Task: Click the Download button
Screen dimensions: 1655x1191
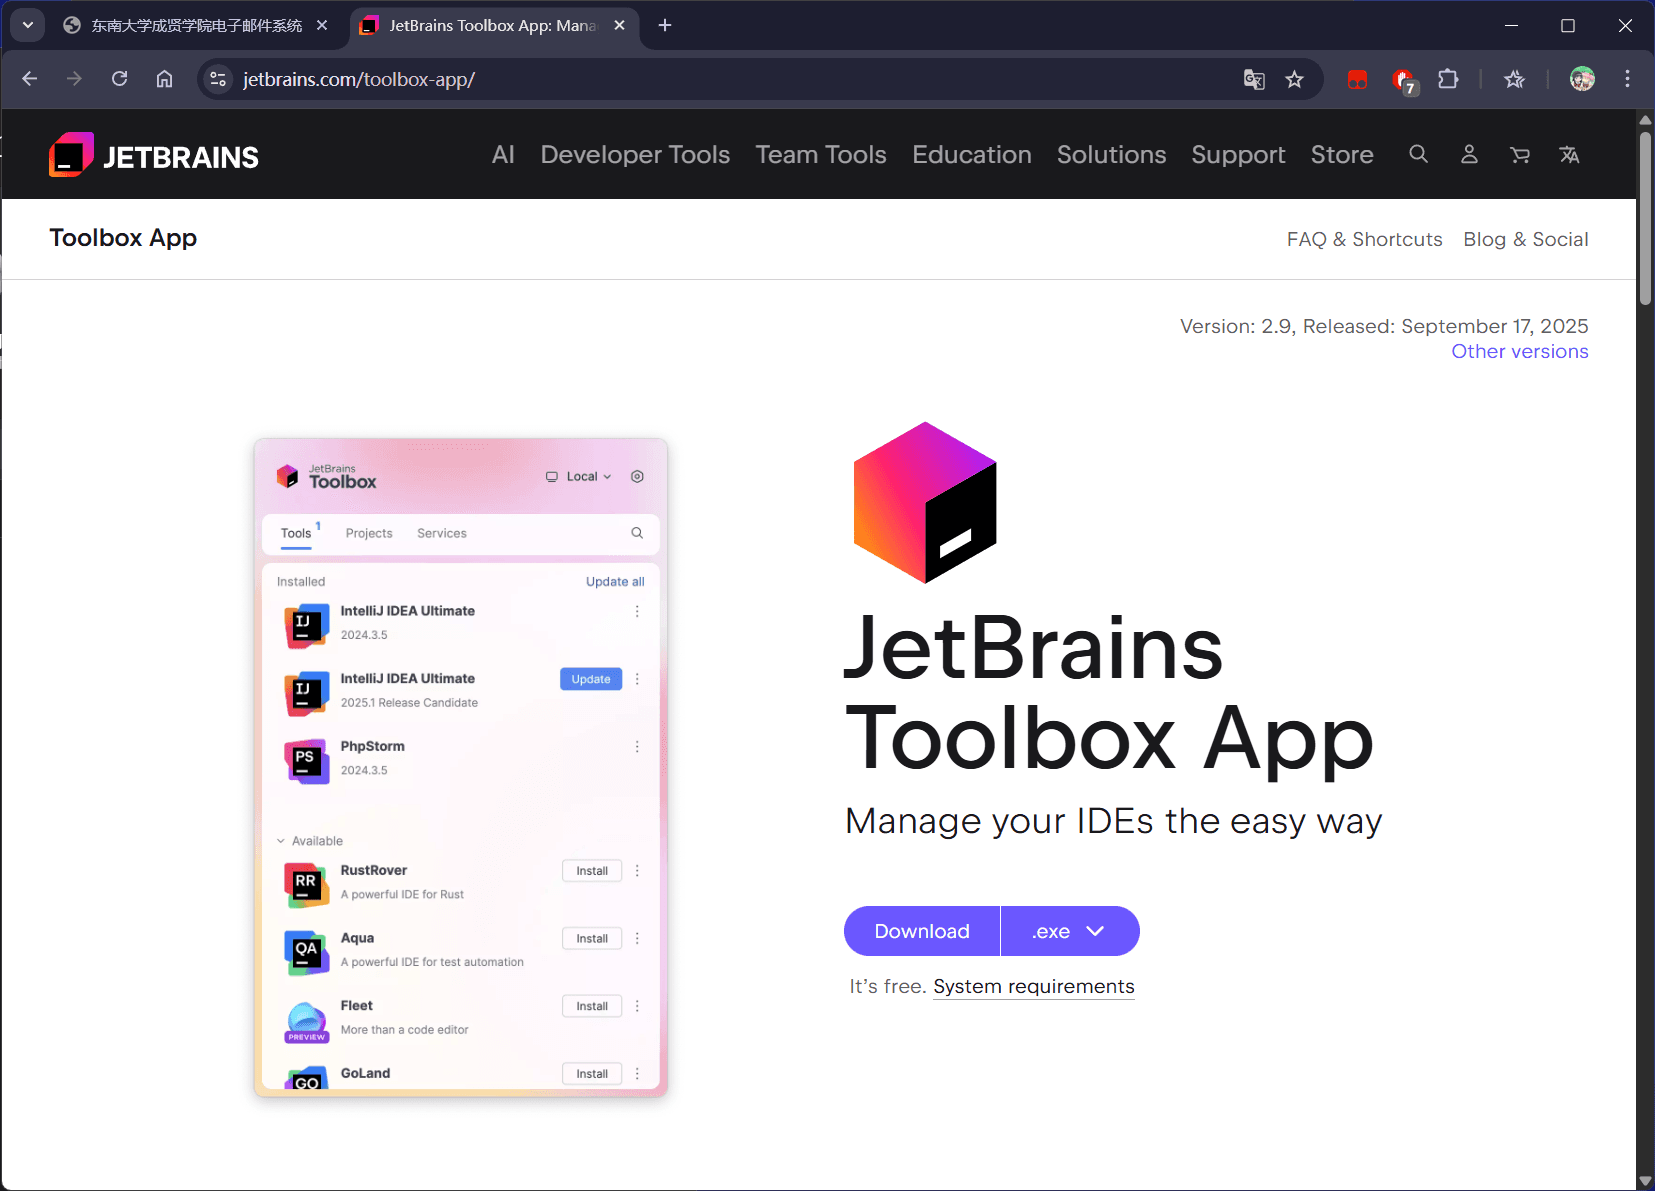Action: click(921, 931)
